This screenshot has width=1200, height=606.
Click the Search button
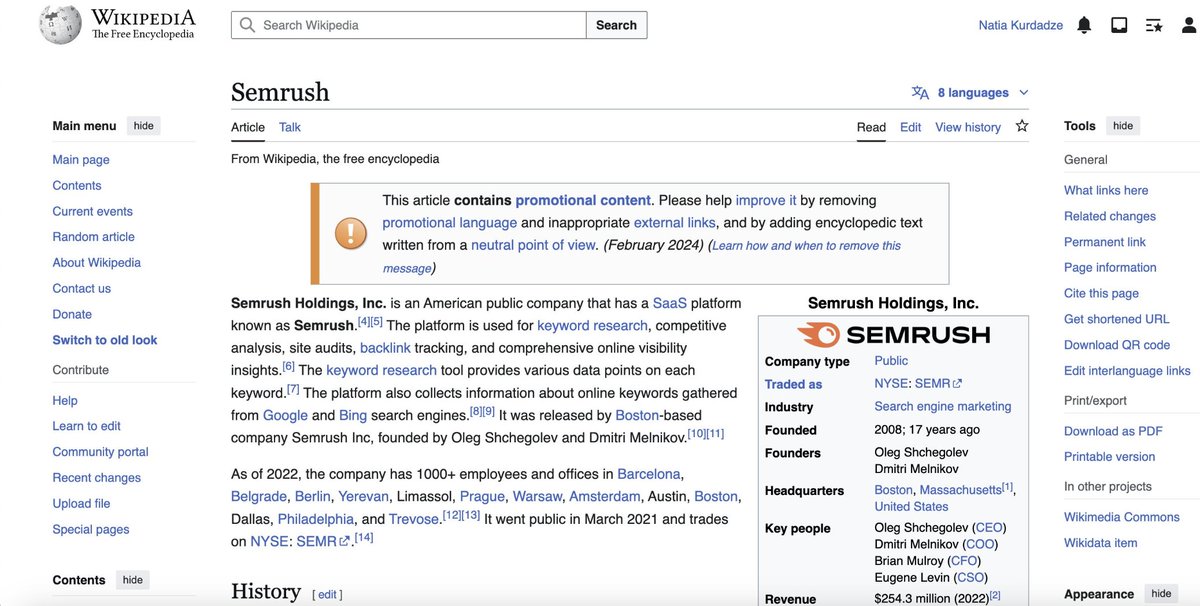coord(616,25)
